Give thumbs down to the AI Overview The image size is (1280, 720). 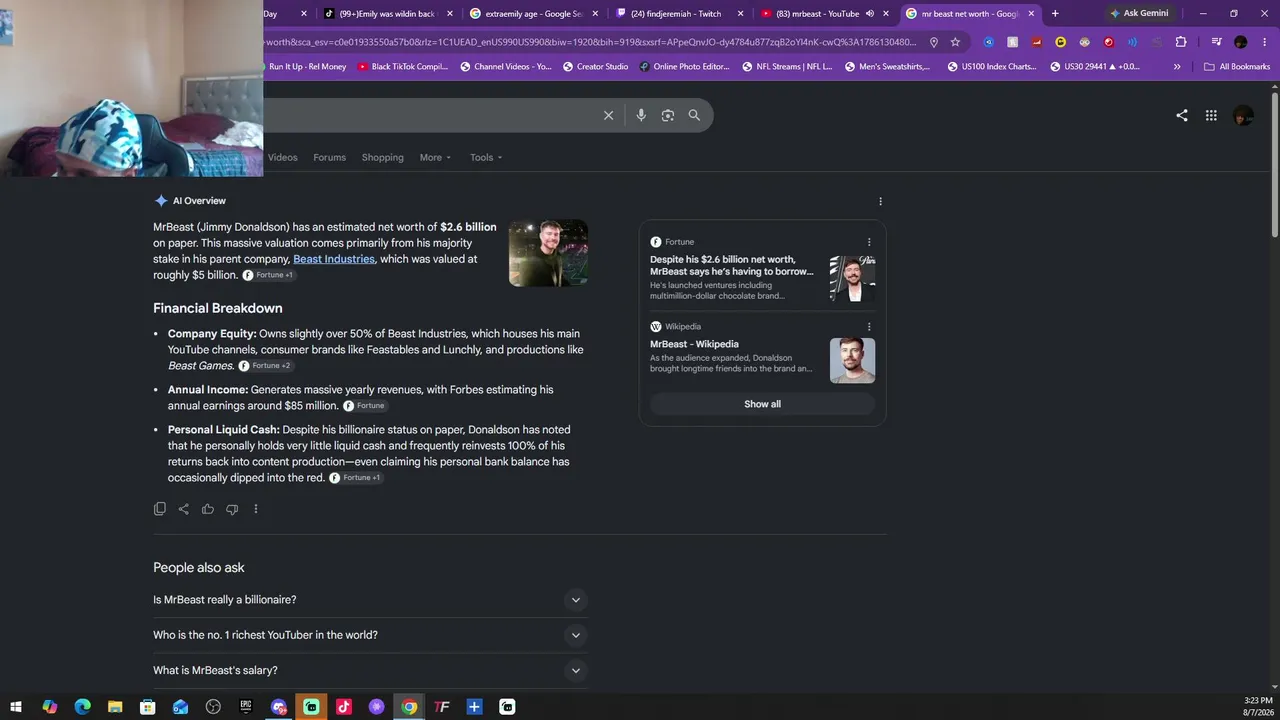232,509
